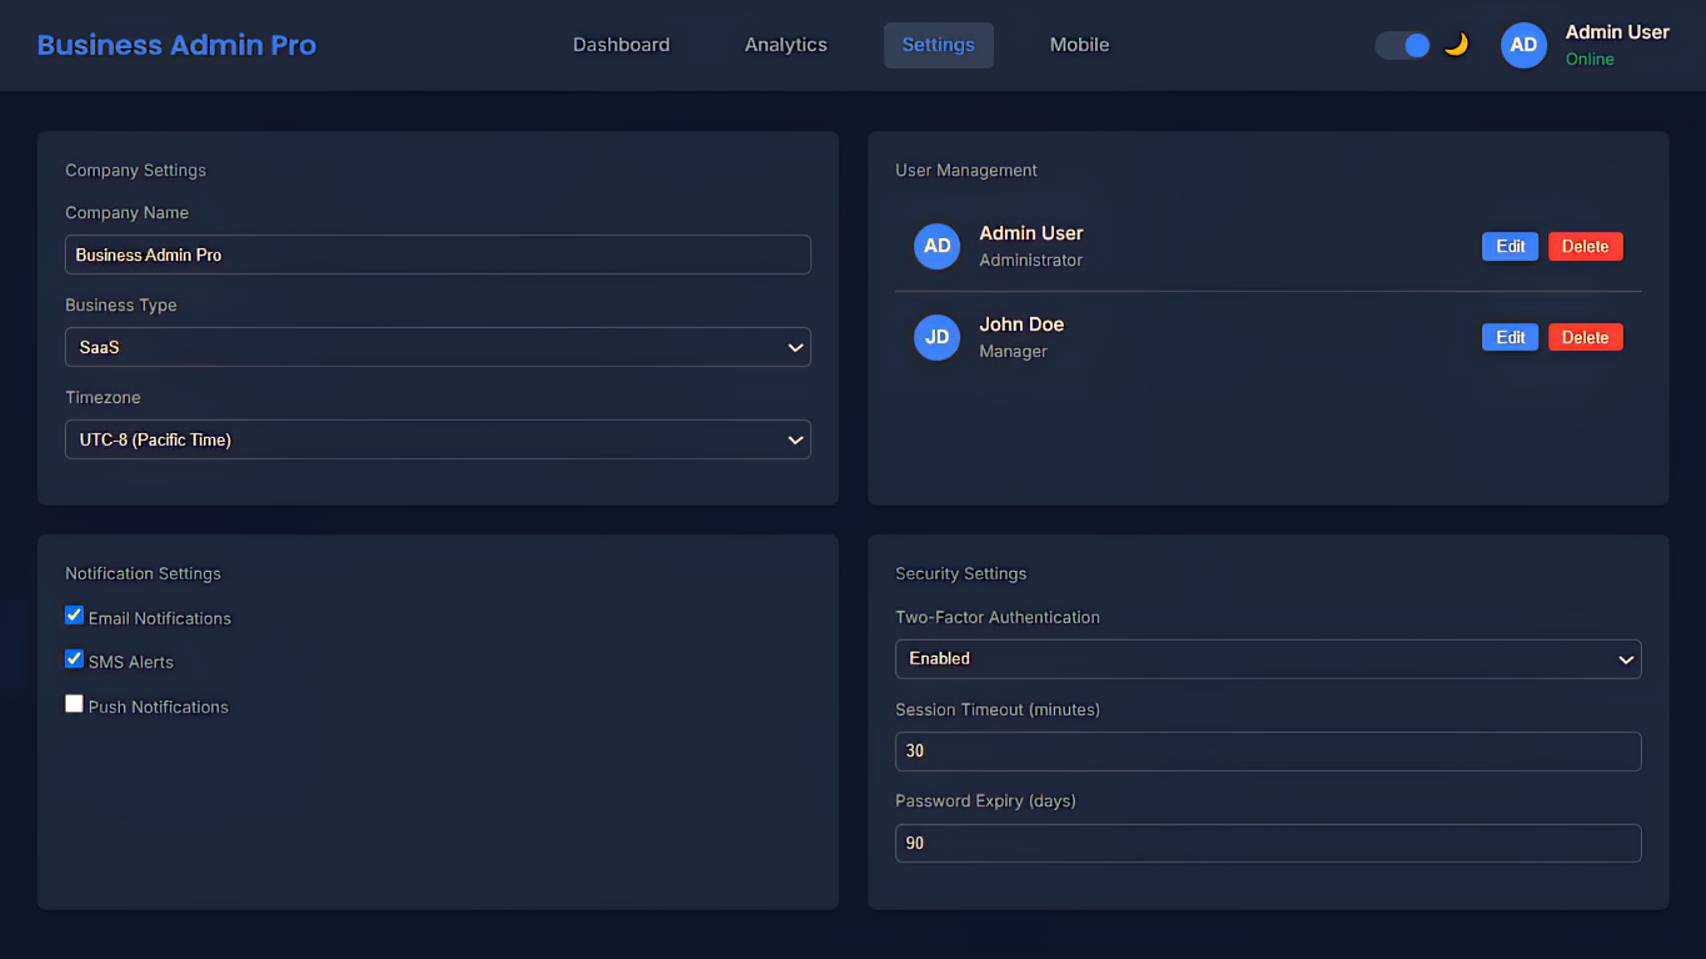Open the Business Type SaaS dropdown

(437, 347)
